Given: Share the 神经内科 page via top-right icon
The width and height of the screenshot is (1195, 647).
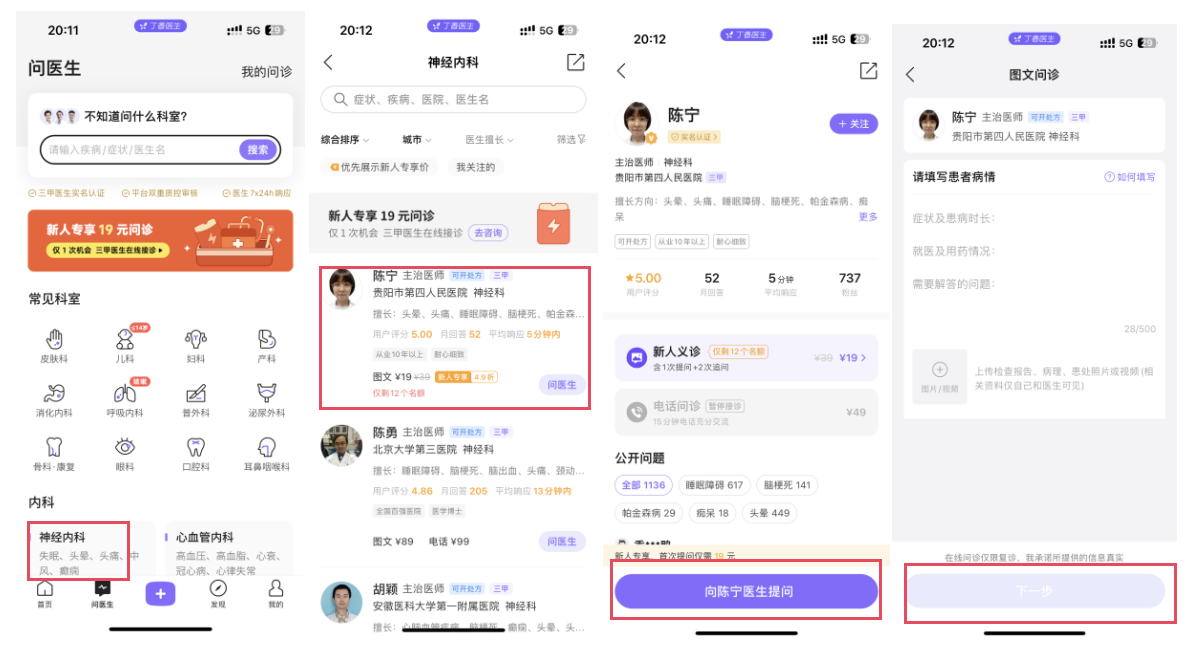Looking at the screenshot, I should coord(575,62).
